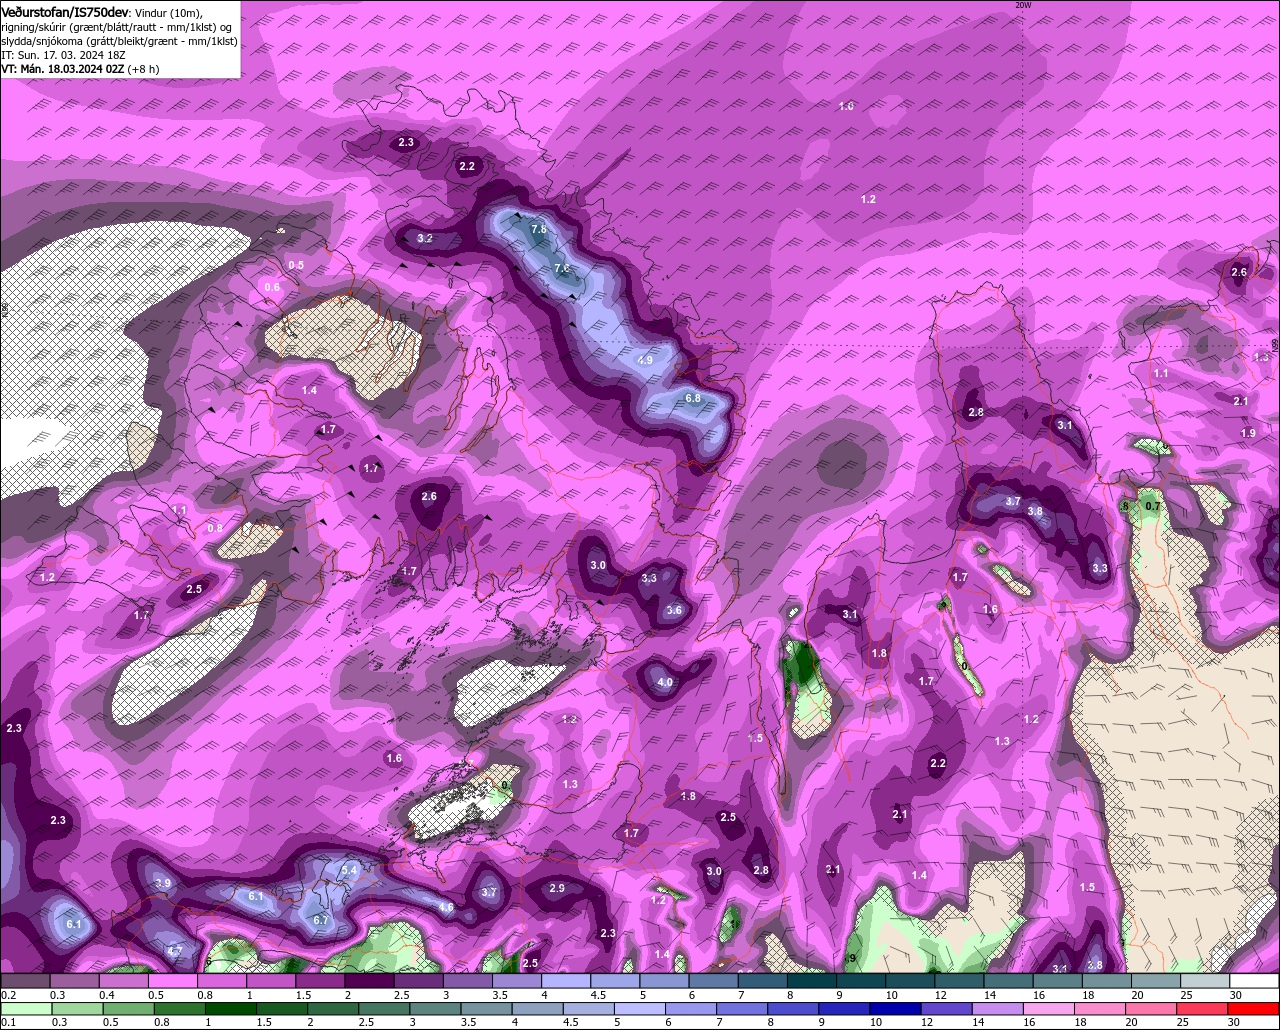Select the 3.9 value label on map
Screen dimensions: 1280x1030
tap(164, 883)
